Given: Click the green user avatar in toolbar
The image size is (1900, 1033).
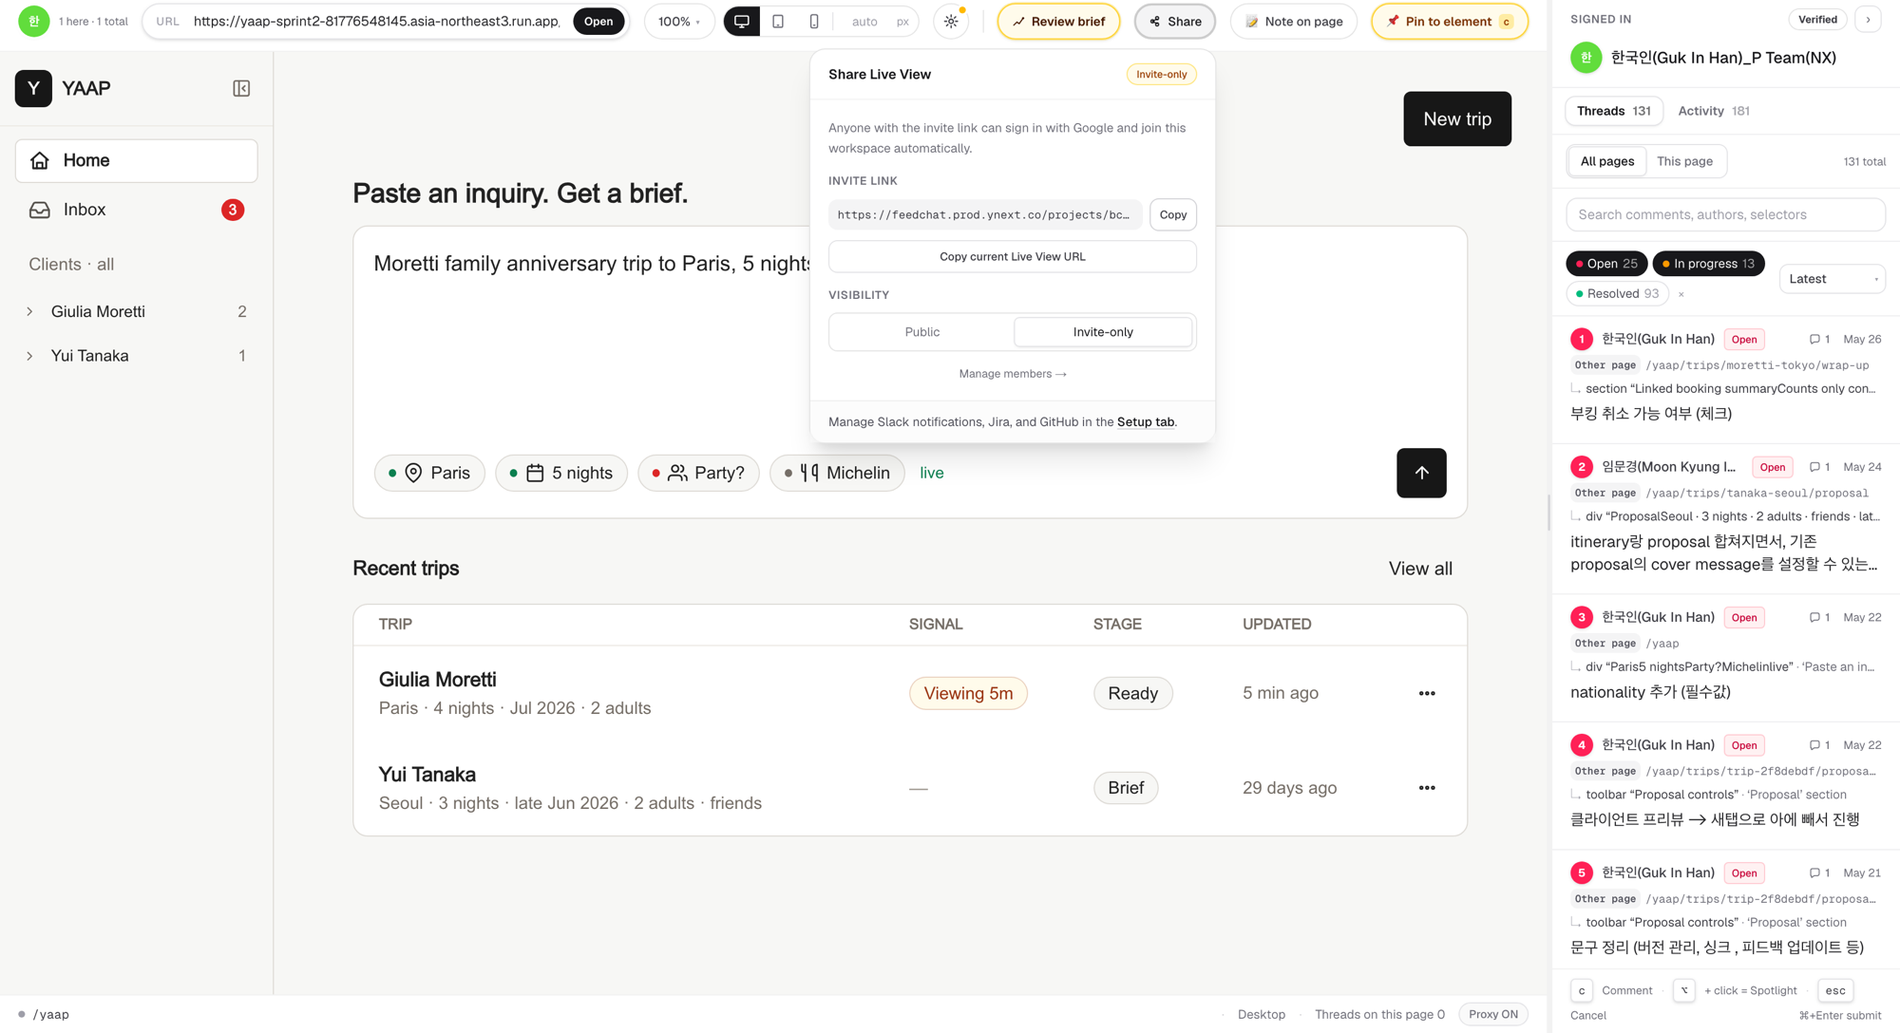Looking at the screenshot, I should click(33, 21).
